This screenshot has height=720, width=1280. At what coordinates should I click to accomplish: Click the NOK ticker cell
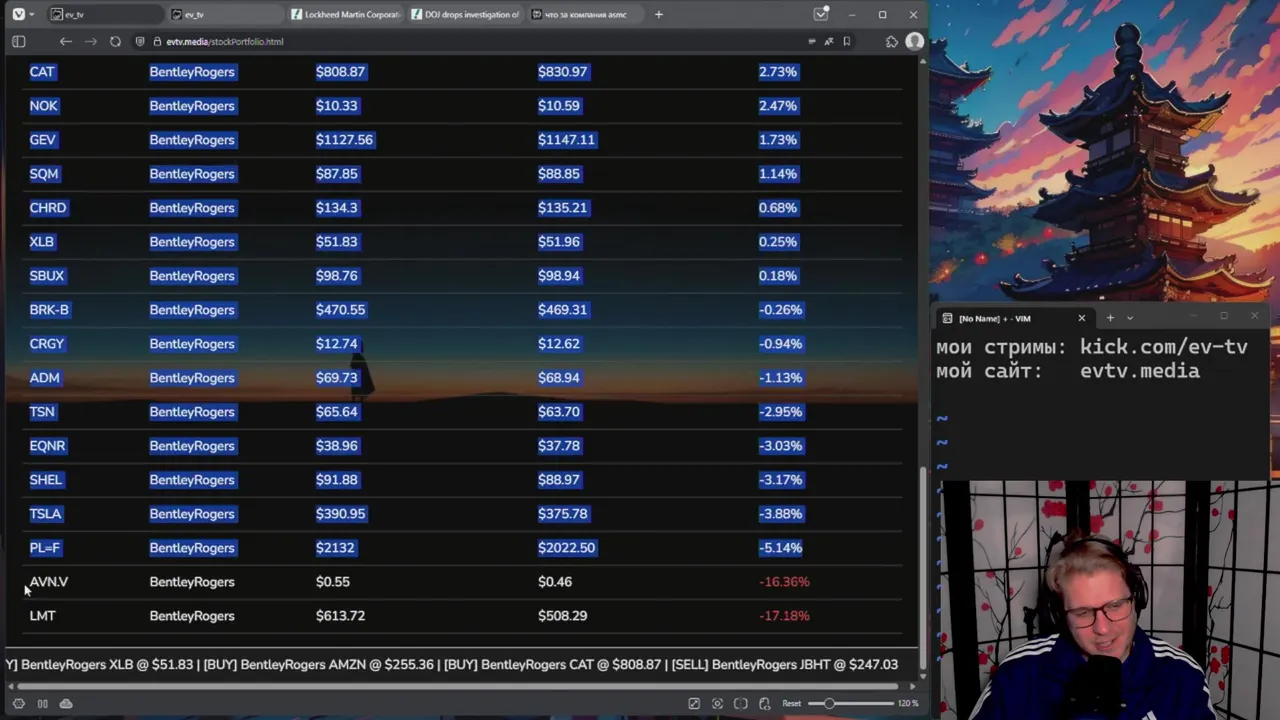44,106
